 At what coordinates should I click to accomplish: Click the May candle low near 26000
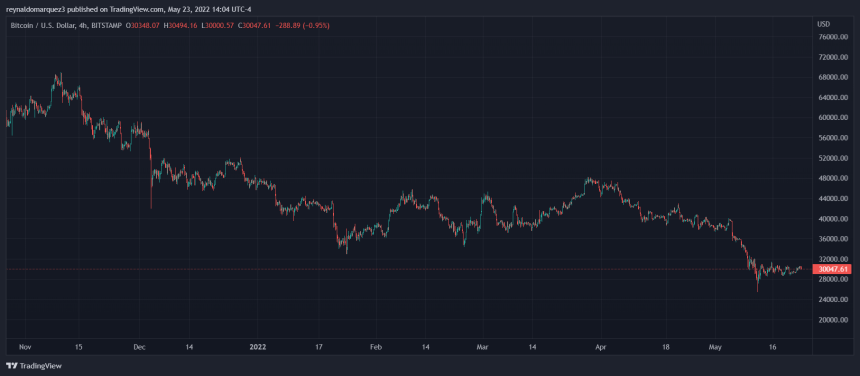coord(757,290)
